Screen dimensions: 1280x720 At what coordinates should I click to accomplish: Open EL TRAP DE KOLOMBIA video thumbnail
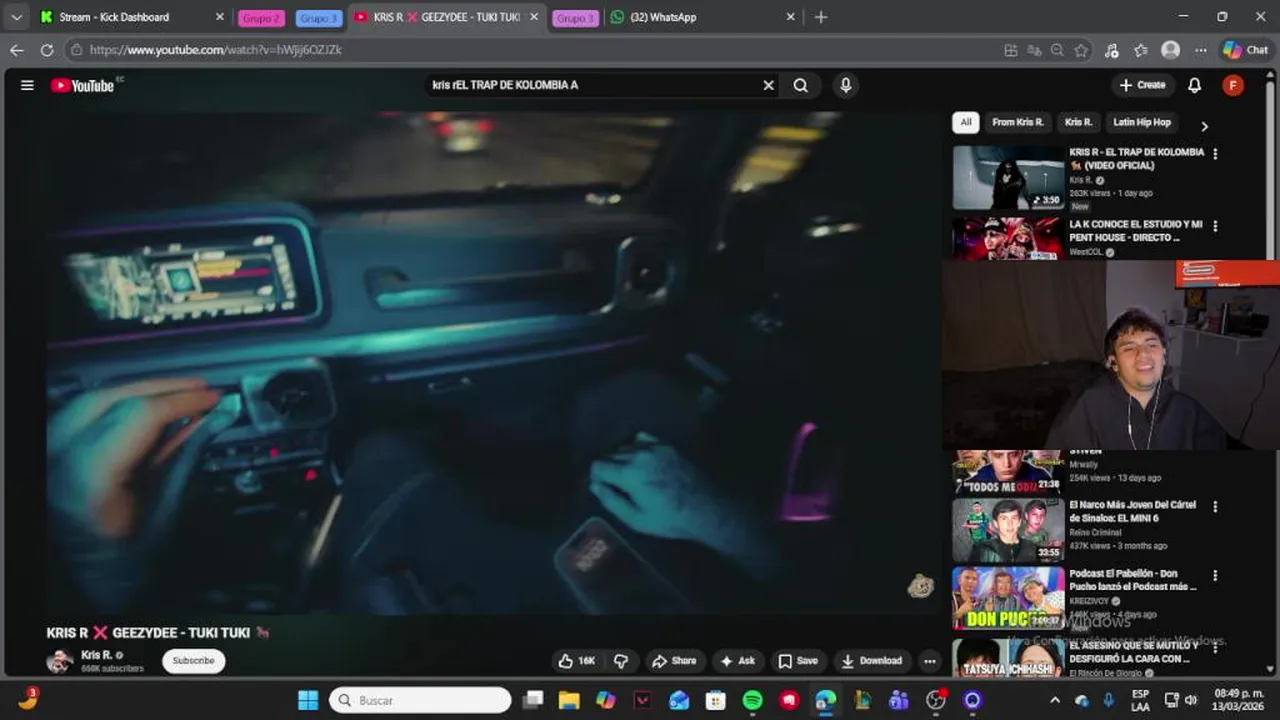coord(1008,177)
